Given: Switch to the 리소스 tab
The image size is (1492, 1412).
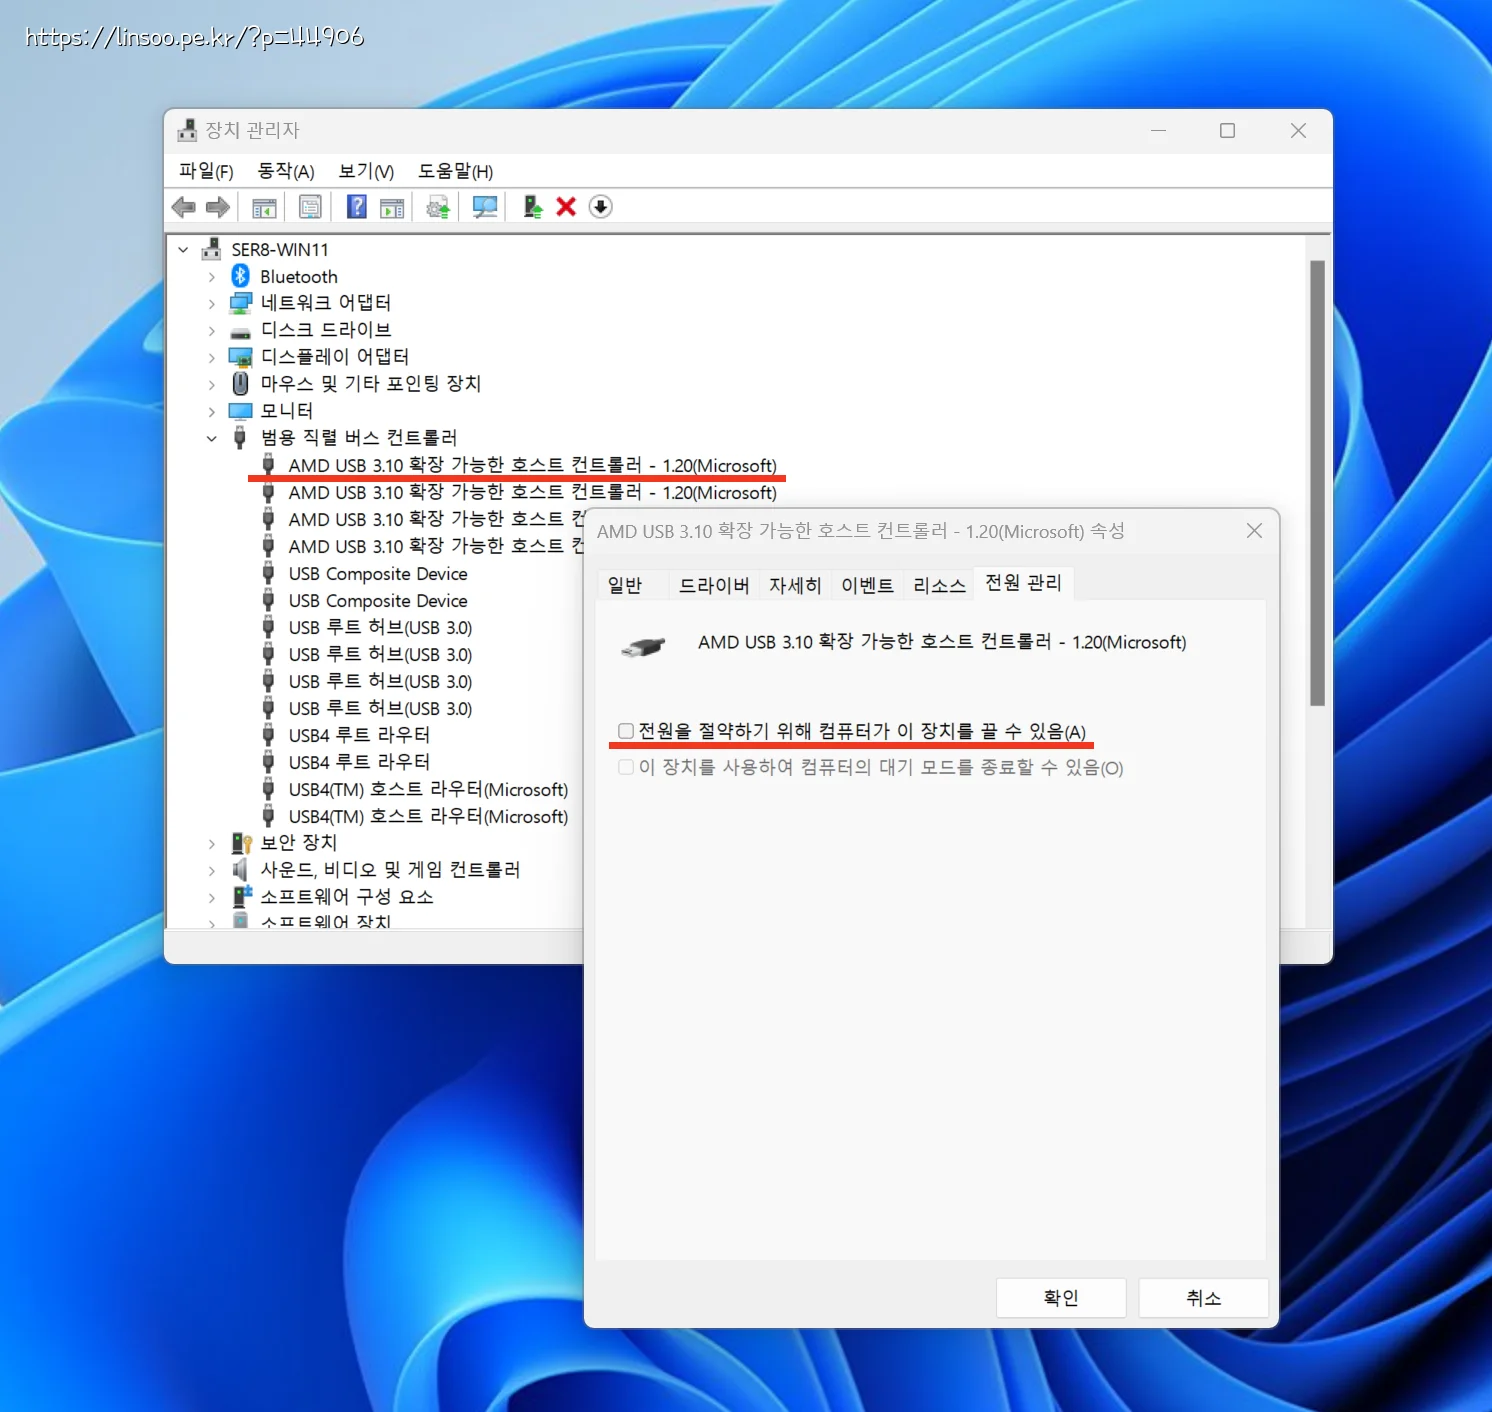Looking at the screenshot, I should tap(939, 585).
